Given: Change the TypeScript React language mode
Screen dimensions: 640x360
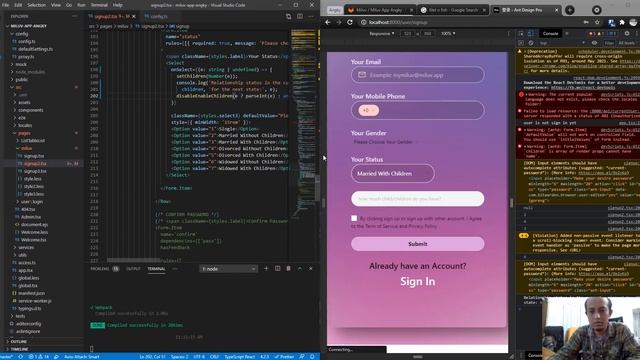Looking at the screenshot, I should click(x=240, y=356).
